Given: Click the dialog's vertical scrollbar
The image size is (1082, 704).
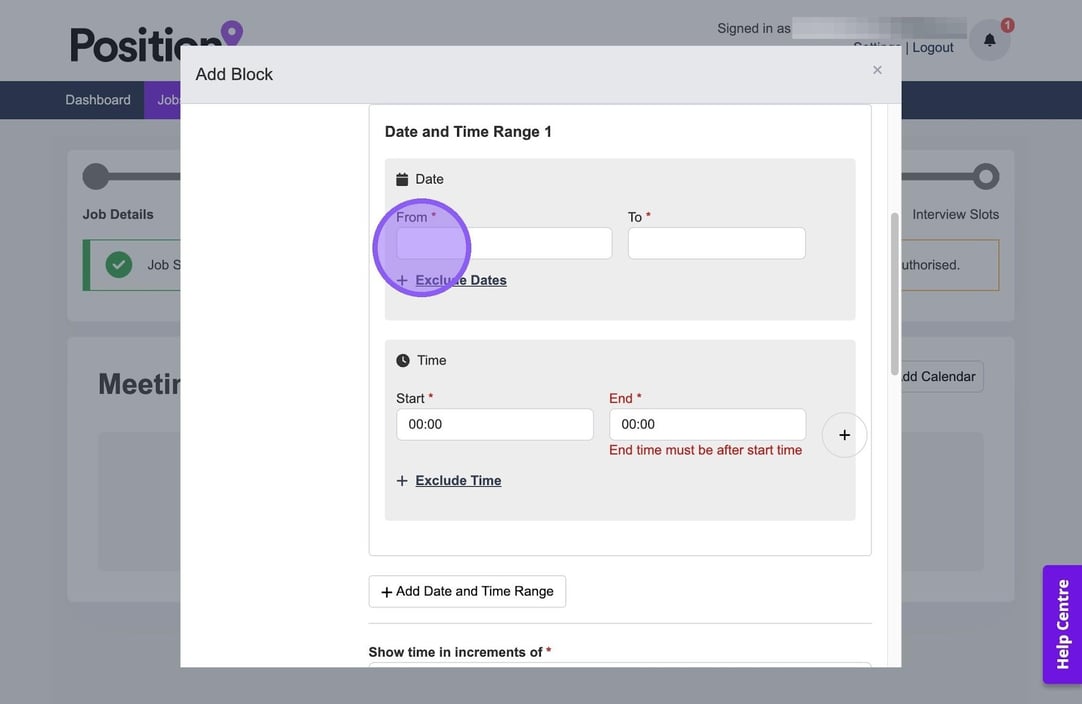Looking at the screenshot, I should (894, 290).
